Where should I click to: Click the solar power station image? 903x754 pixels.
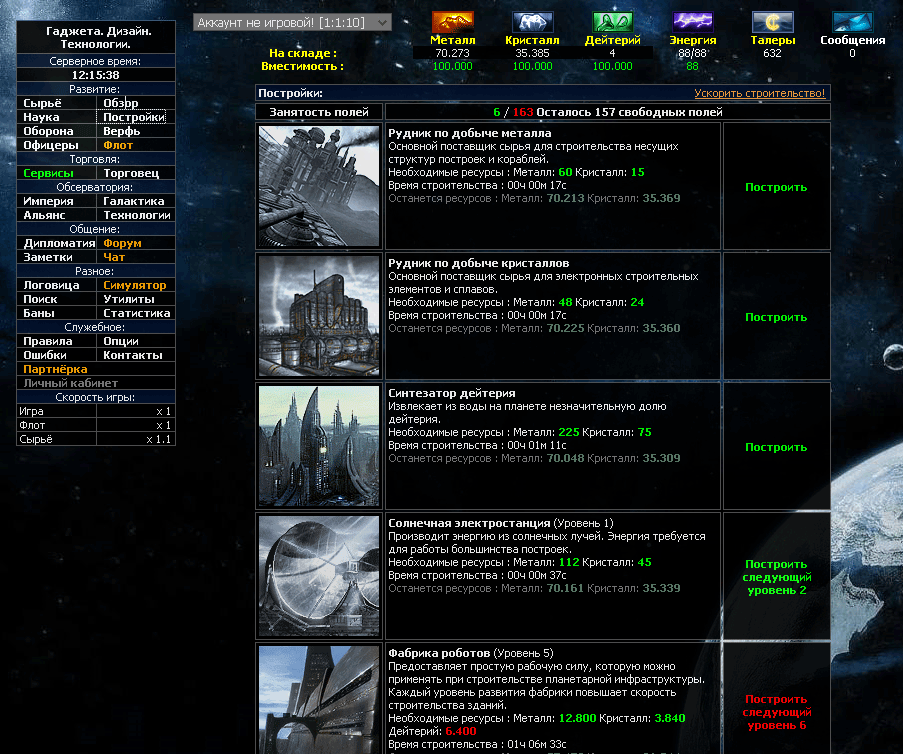[x=319, y=576]
